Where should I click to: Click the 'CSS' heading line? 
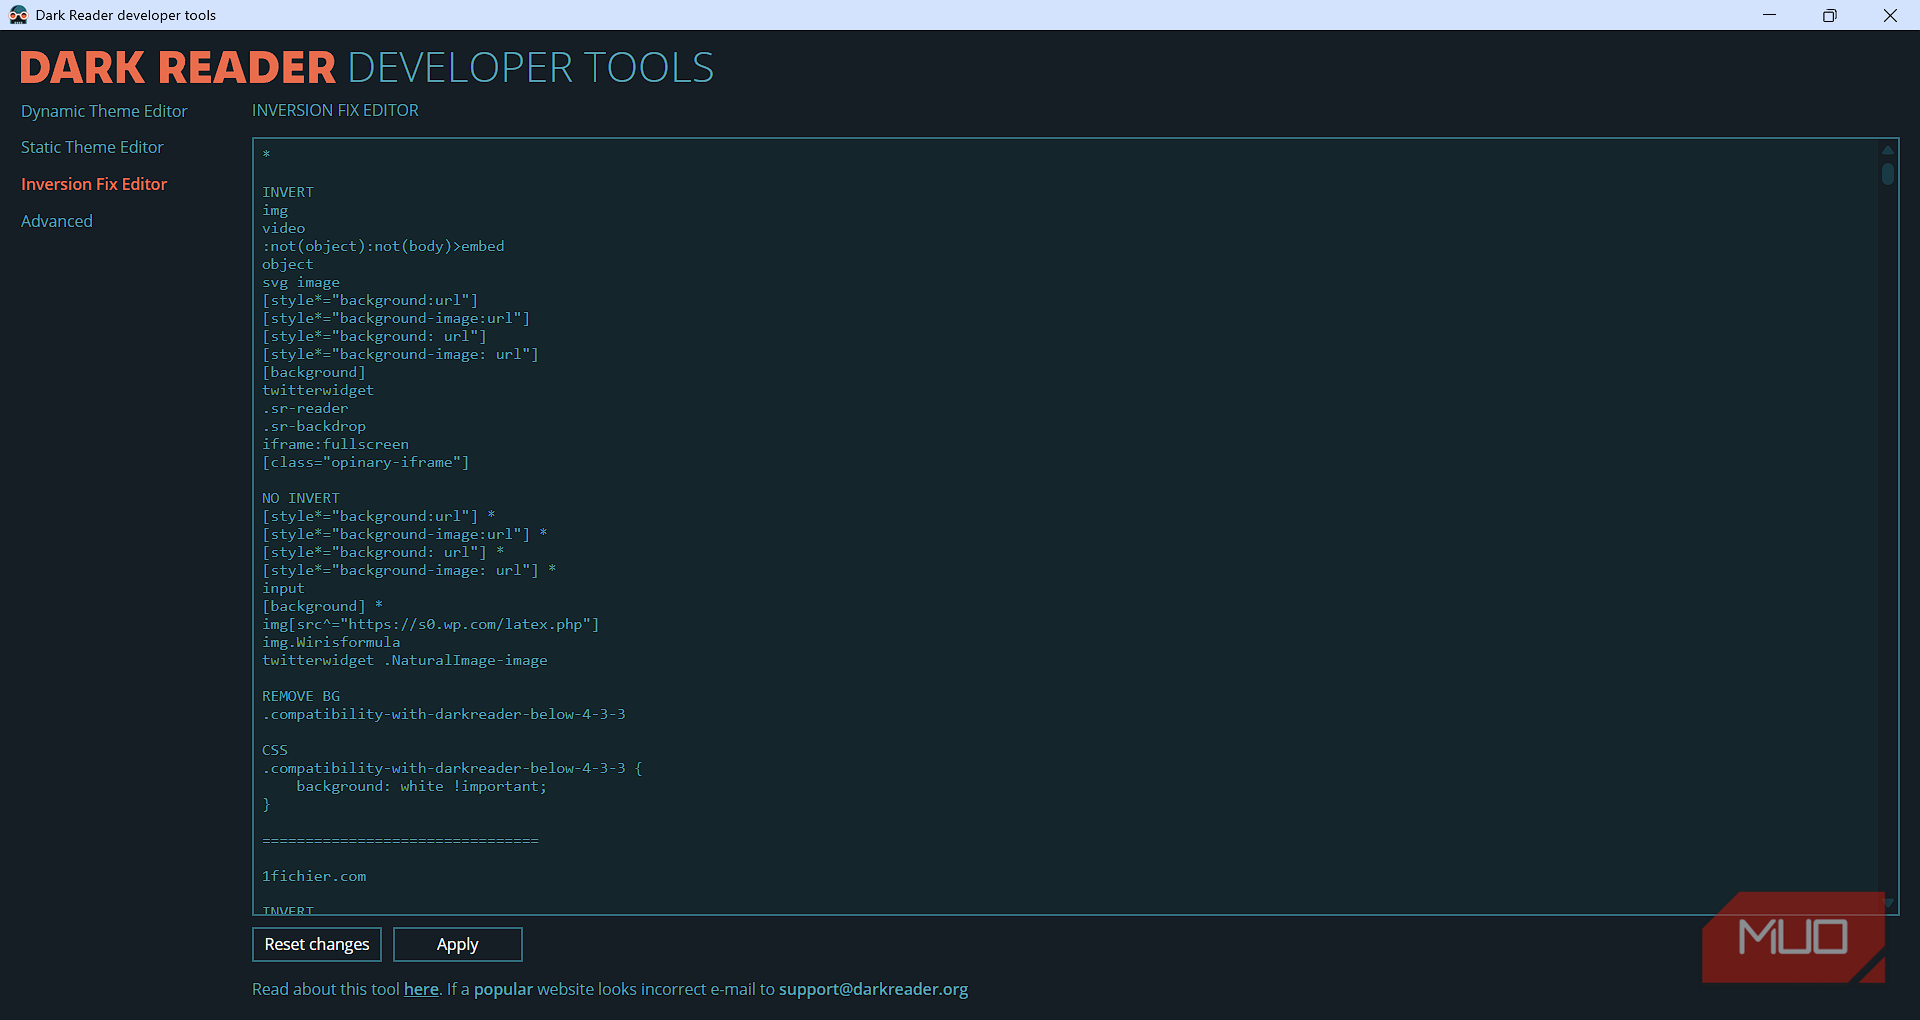click(275, 750)
